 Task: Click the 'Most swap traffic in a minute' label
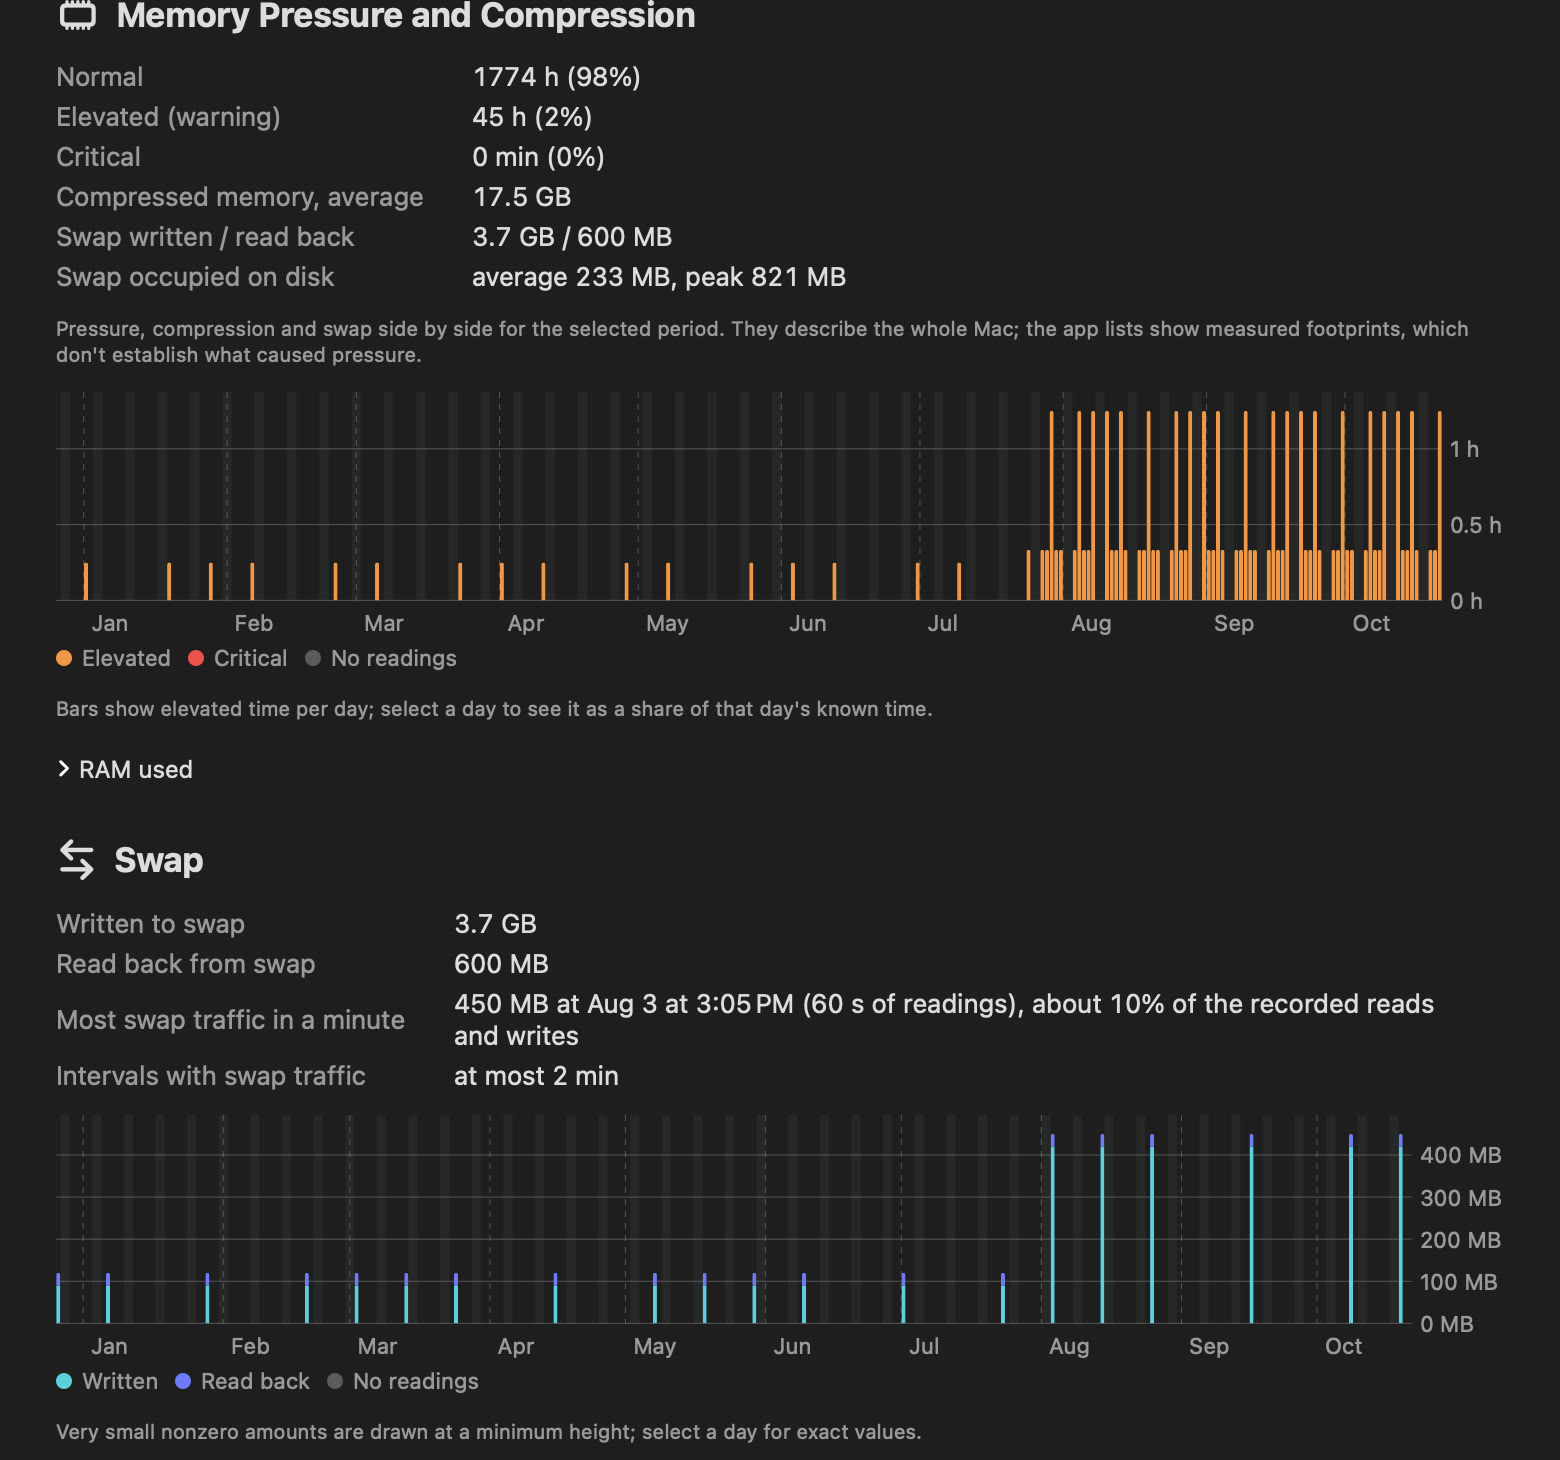pos(230,1020)
